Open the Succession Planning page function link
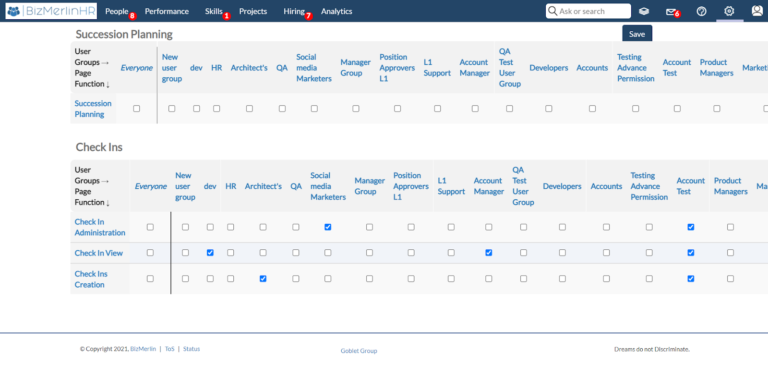Screen dimensions: 768x377 (x=93, y=109)
